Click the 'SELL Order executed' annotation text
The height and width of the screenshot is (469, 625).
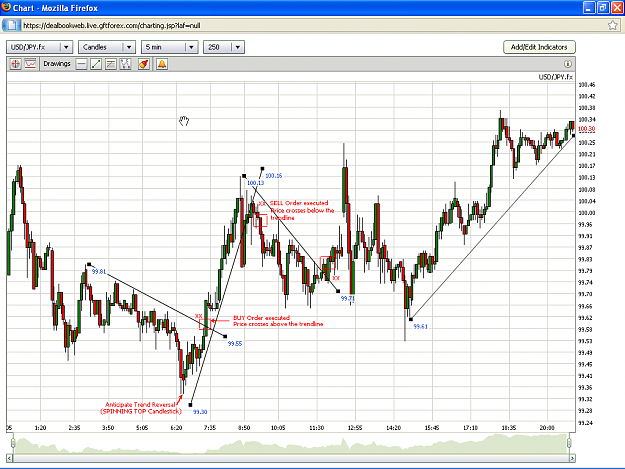(299, 203)
